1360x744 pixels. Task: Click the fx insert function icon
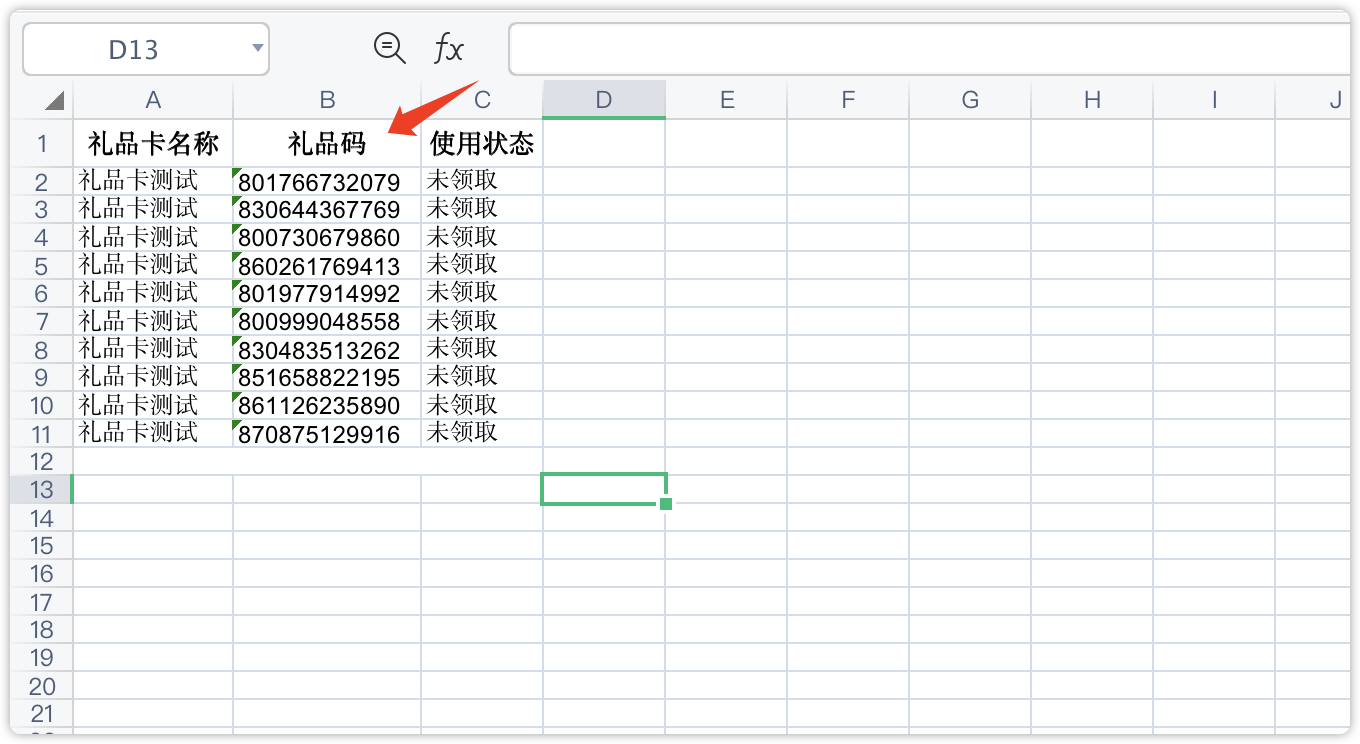448,48
